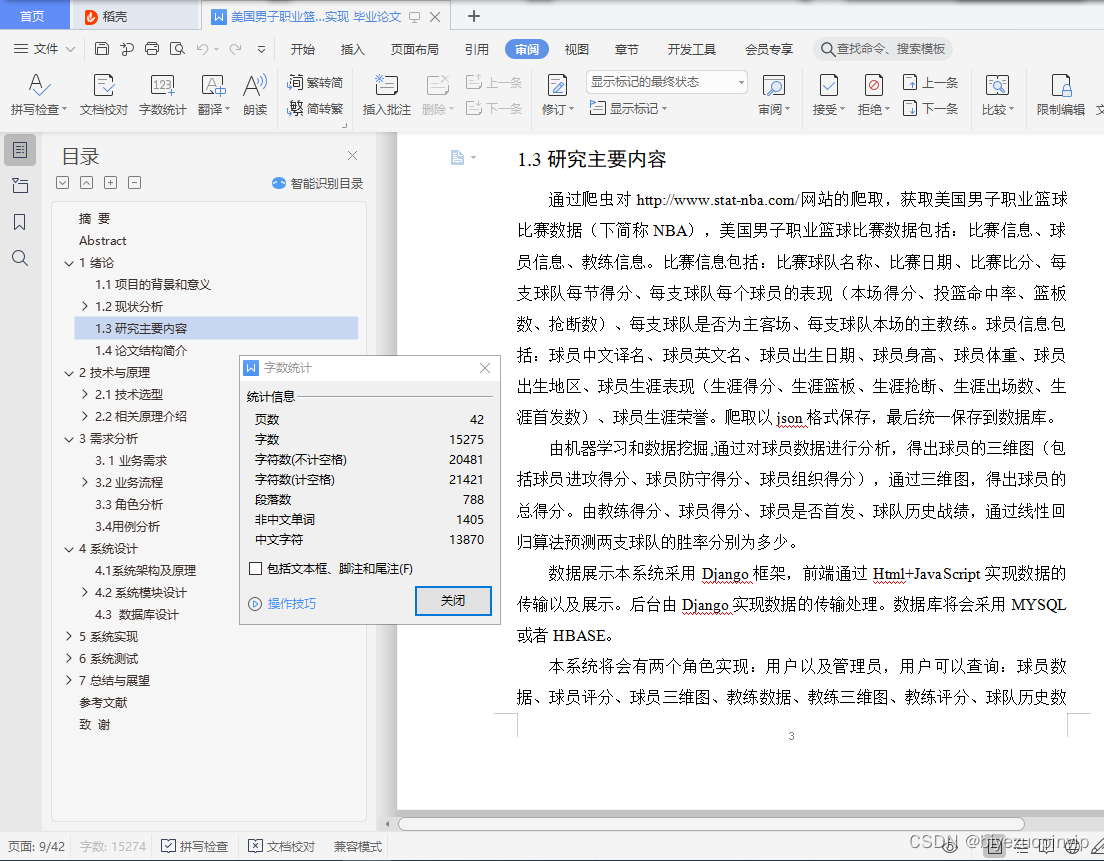The width and height of the screenshot is (1104, 861).
Task: Open 限制编辑 restrict editing
Action: tap(1060, 94)
